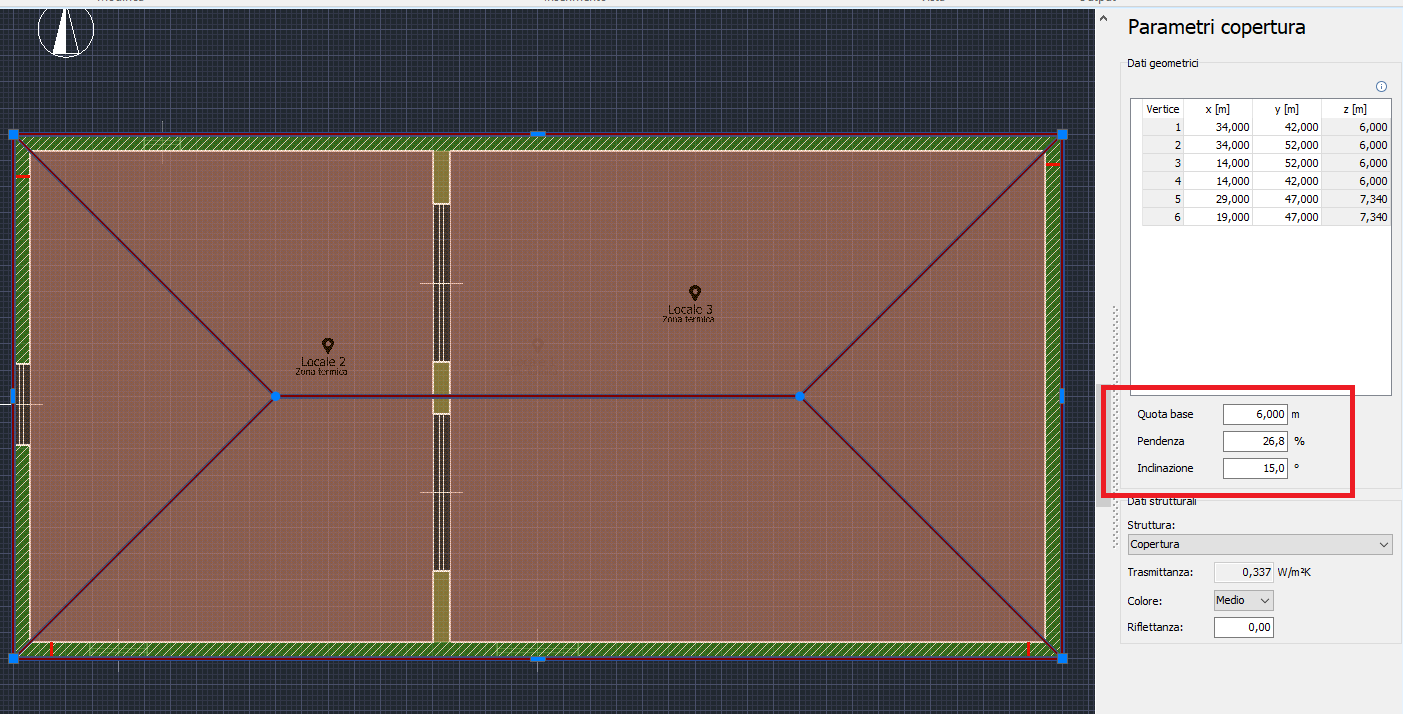Grab the top edge midpoint handle
Image resolution: width=1403 pixels, height=714 pixels.
coord(538,133)
